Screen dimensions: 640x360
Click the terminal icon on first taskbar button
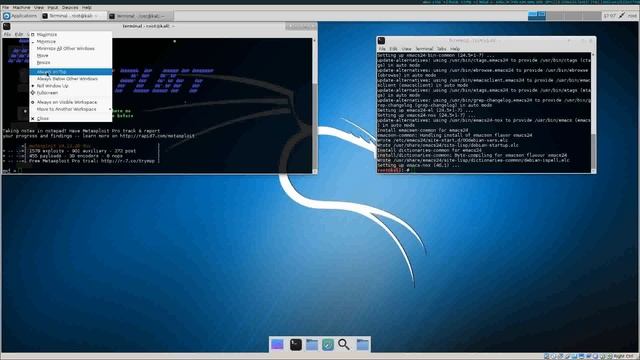pos(45,16)
